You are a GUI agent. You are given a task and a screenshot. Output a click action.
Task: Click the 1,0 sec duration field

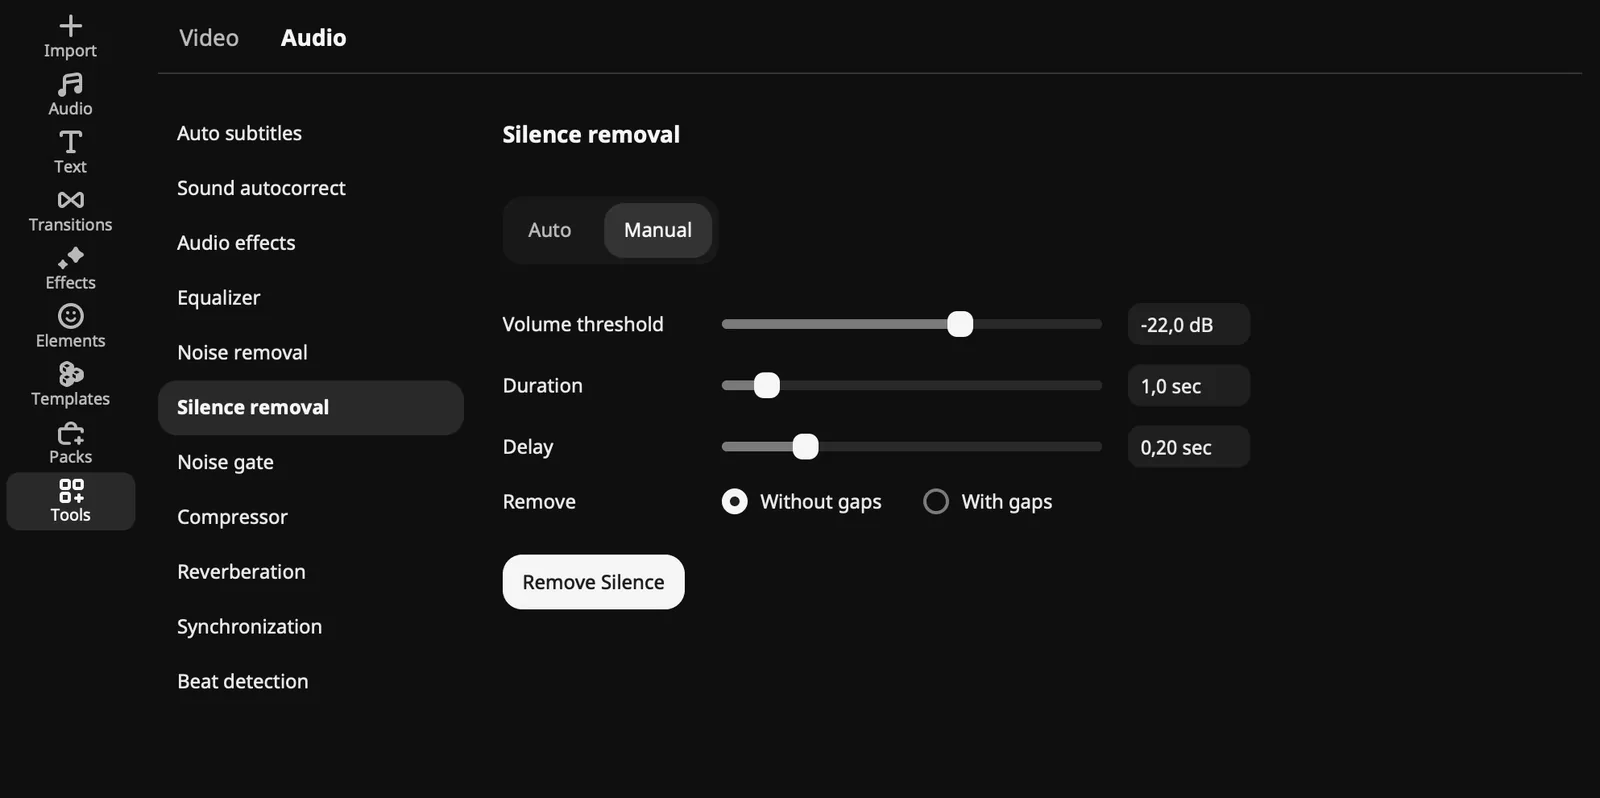(1189, 385)
